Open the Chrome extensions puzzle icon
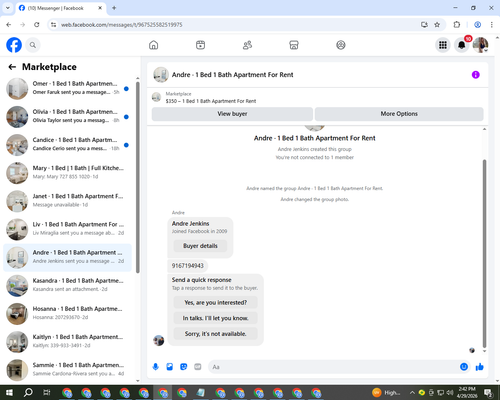The height and width of the screenshot is (400, 500). (x=457, y=25)
